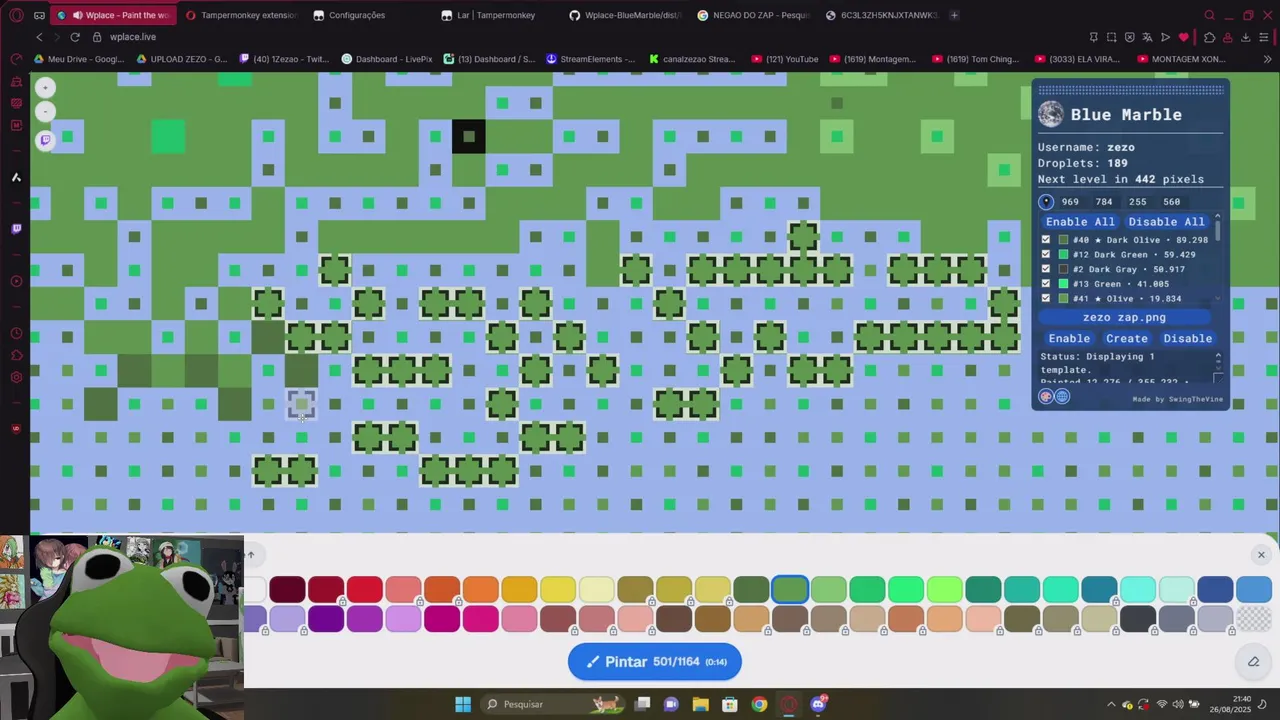The width and height of the screenshot is (1280, 720).
Task: Click the Blue Marble logo image
Action: pyautogui.click(x=1051, y=114)
